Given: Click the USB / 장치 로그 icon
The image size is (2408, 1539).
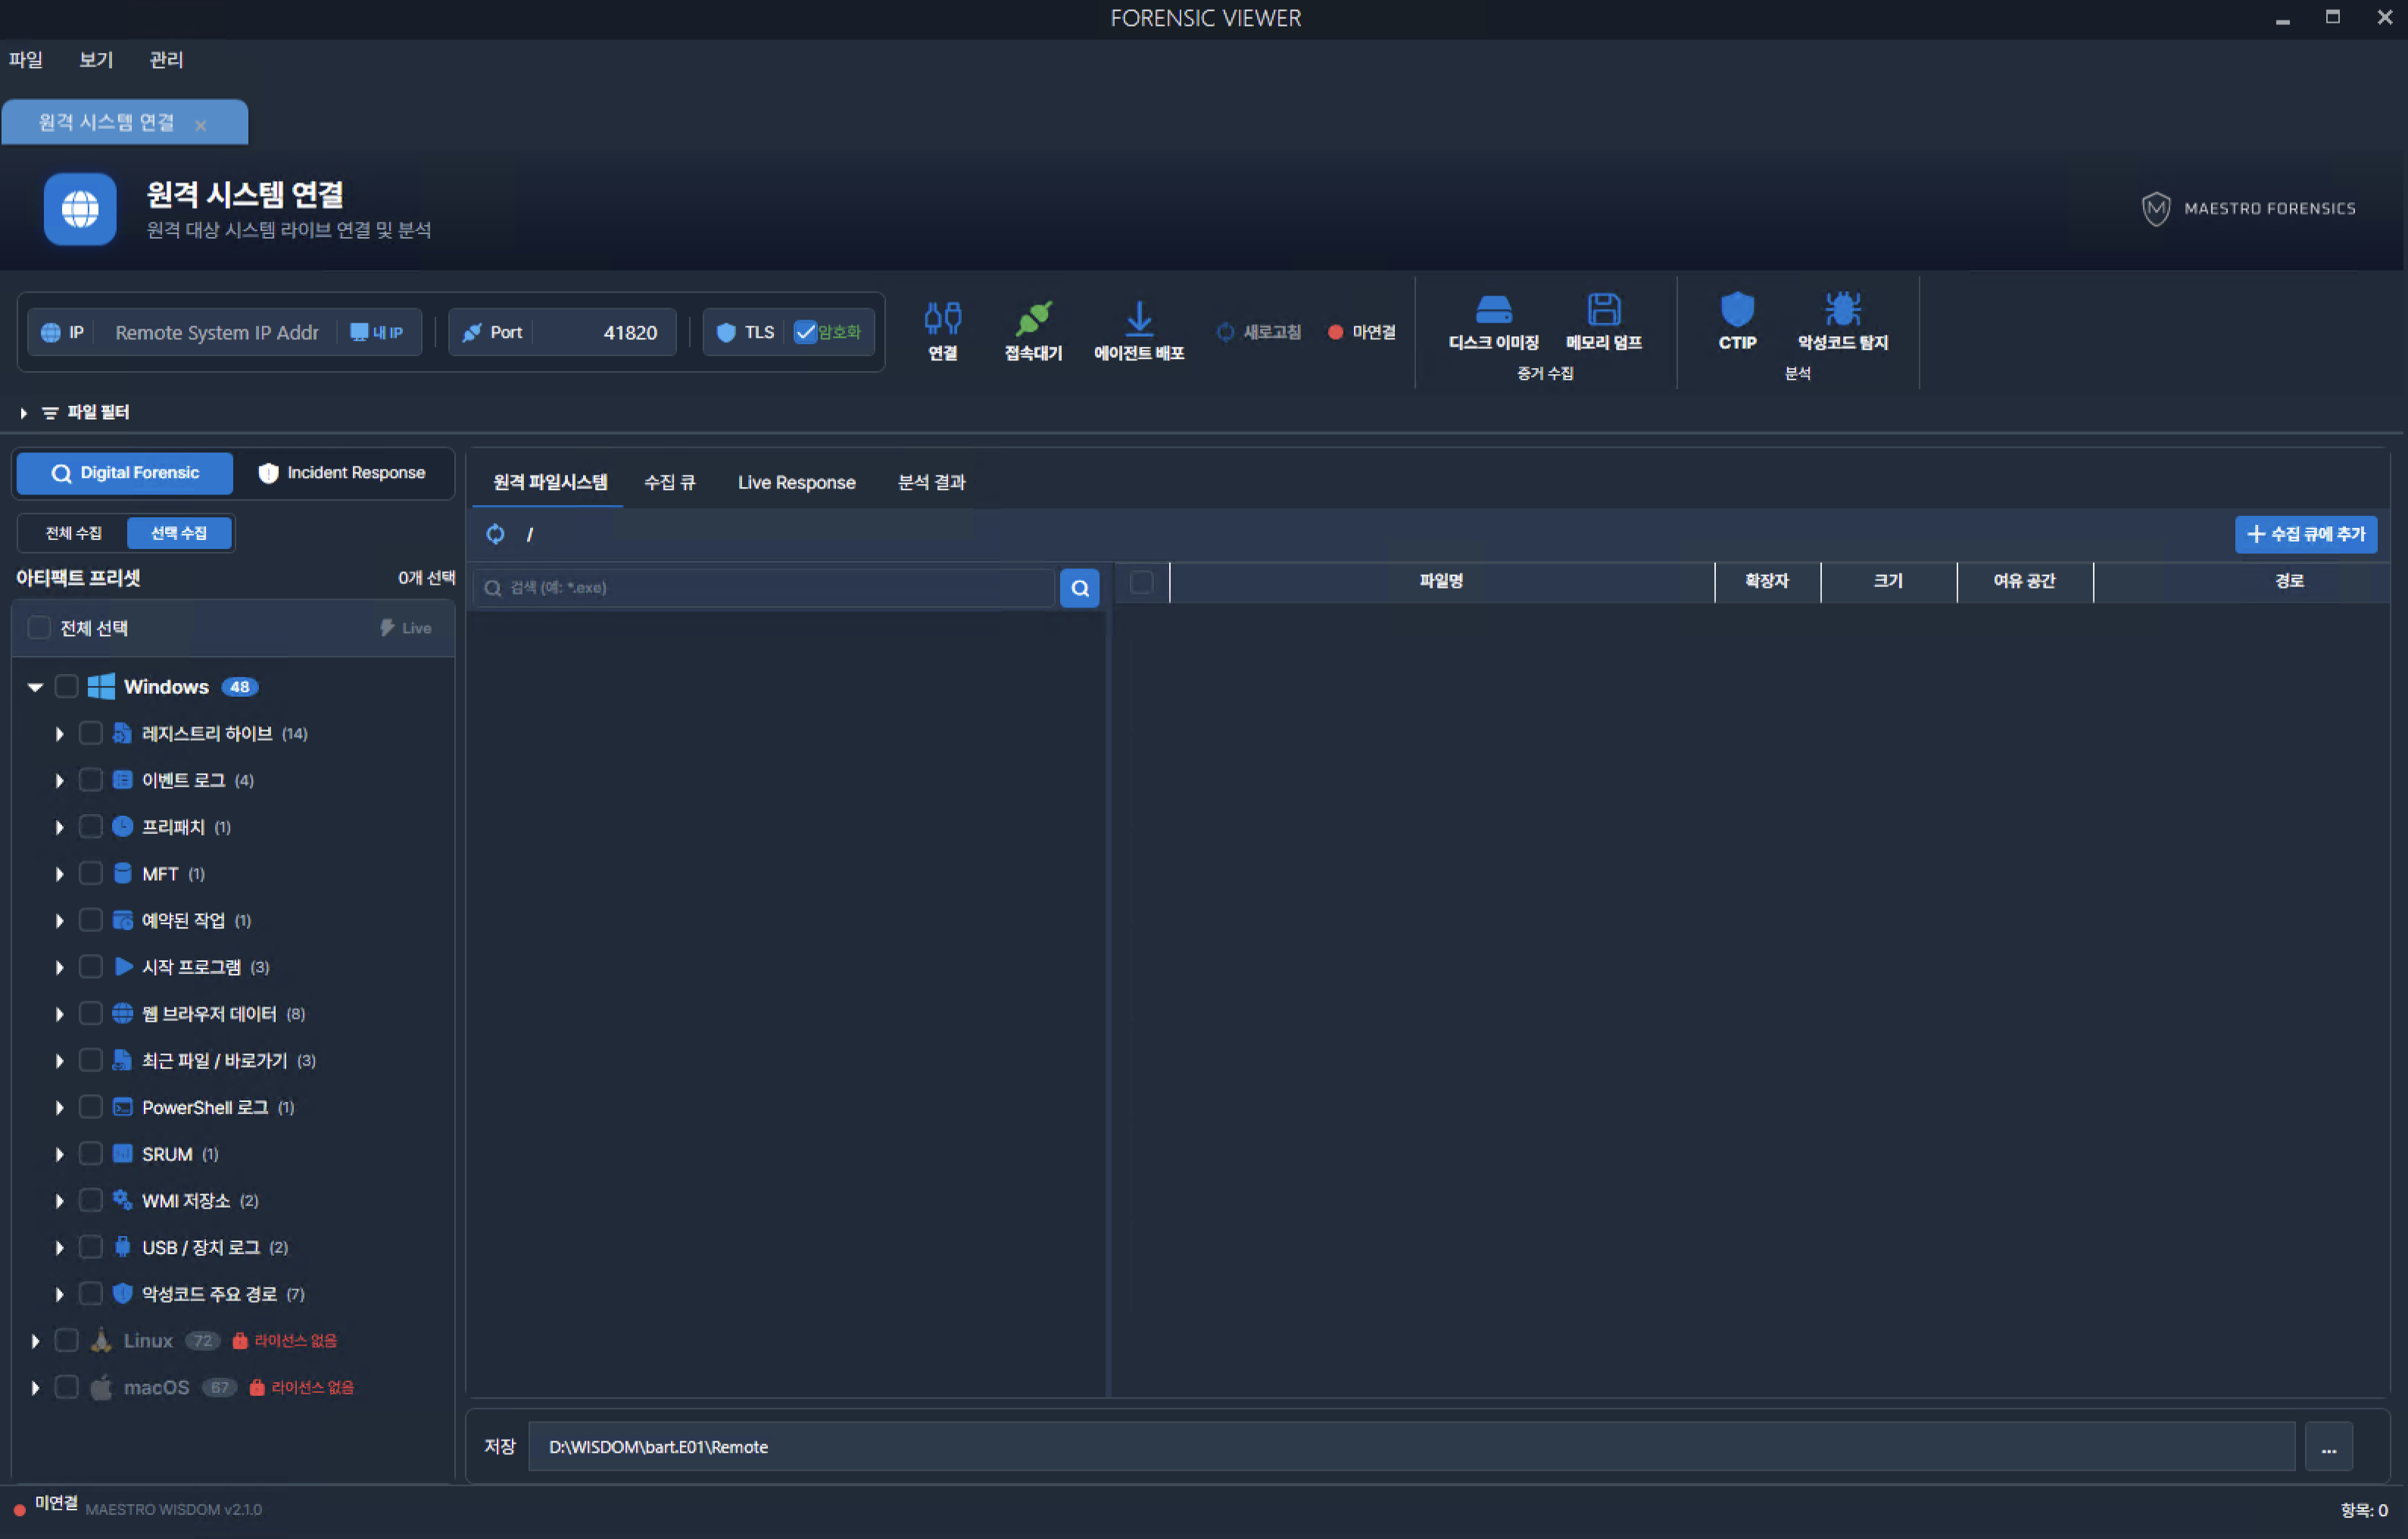Looking at the screenshot, I should click(x=122, y=1247).
